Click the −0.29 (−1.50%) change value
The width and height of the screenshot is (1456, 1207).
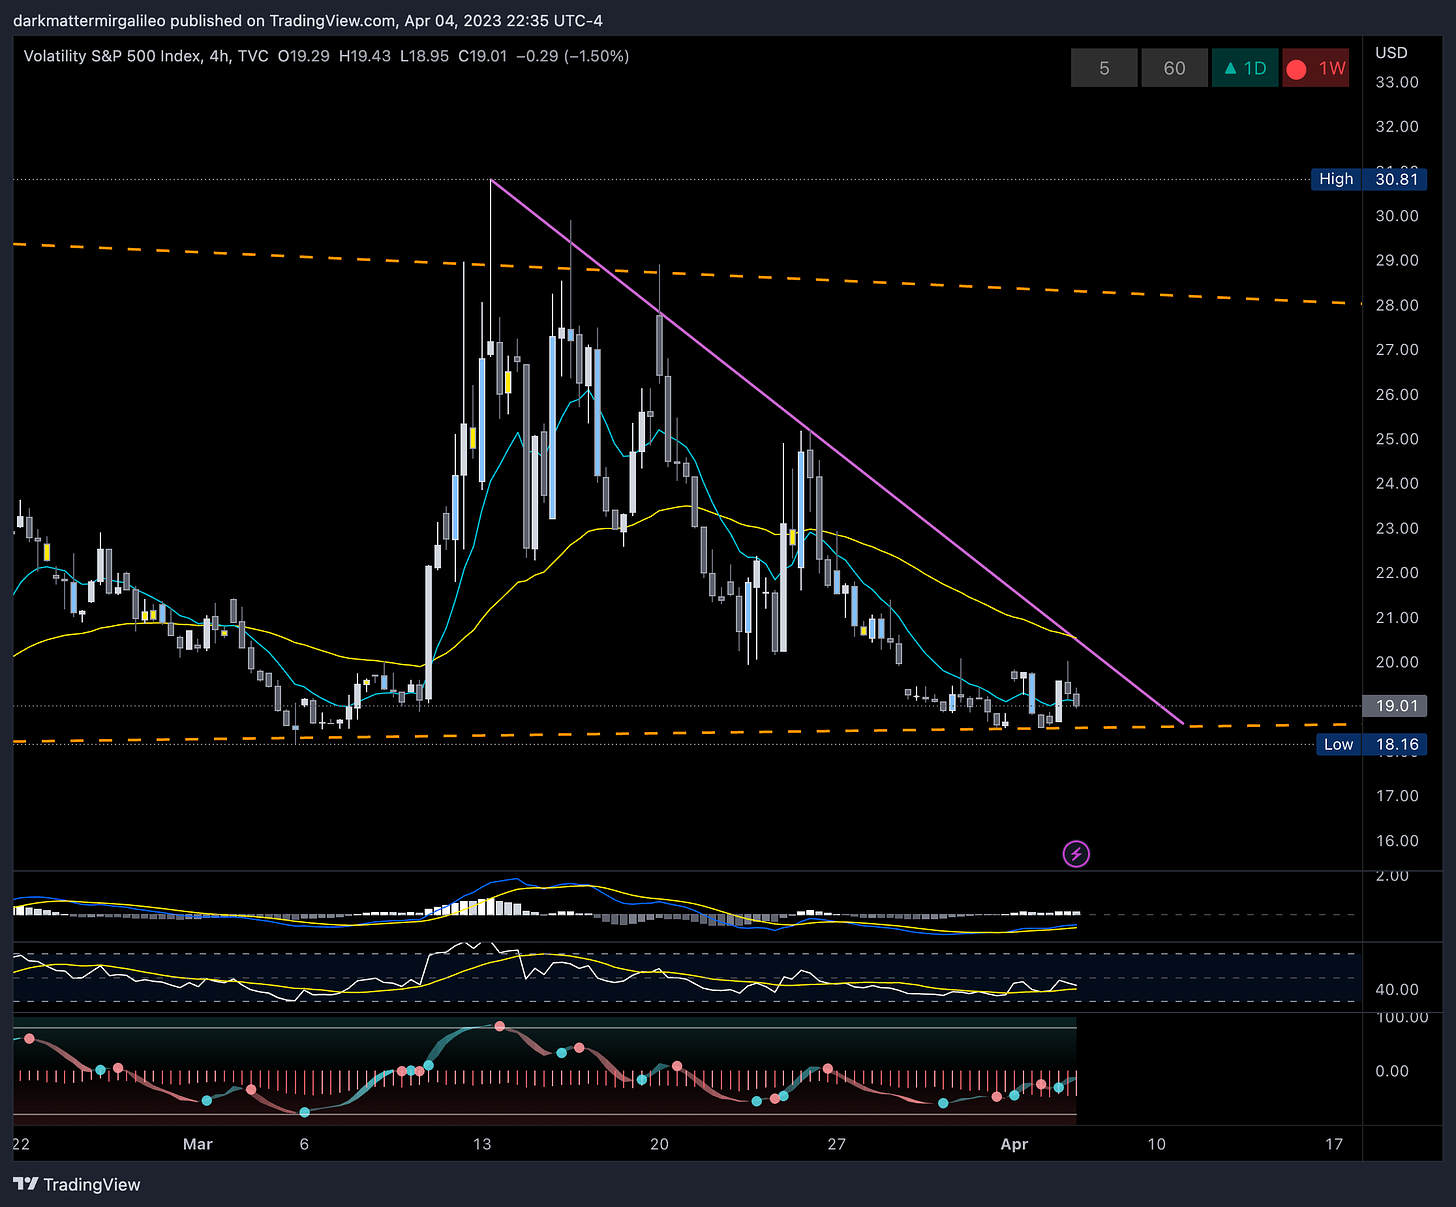coord(573,56)
